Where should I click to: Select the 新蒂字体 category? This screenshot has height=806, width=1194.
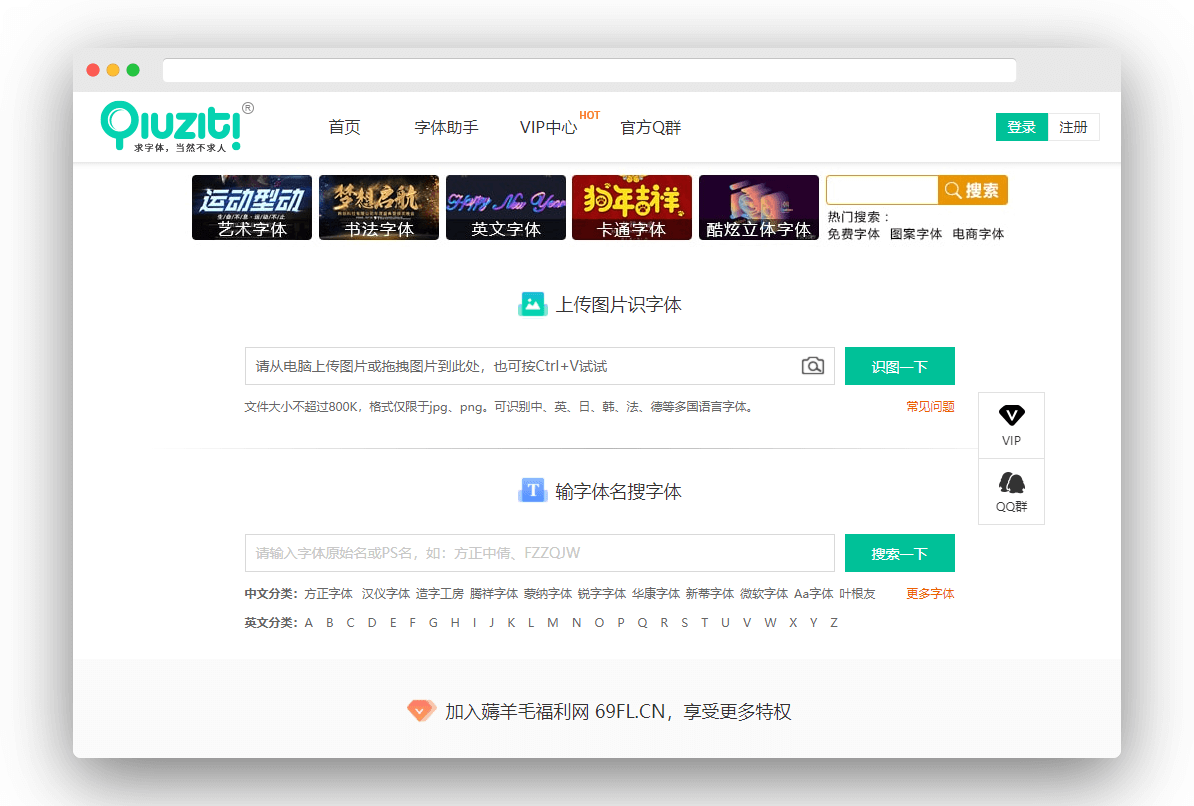710,593
